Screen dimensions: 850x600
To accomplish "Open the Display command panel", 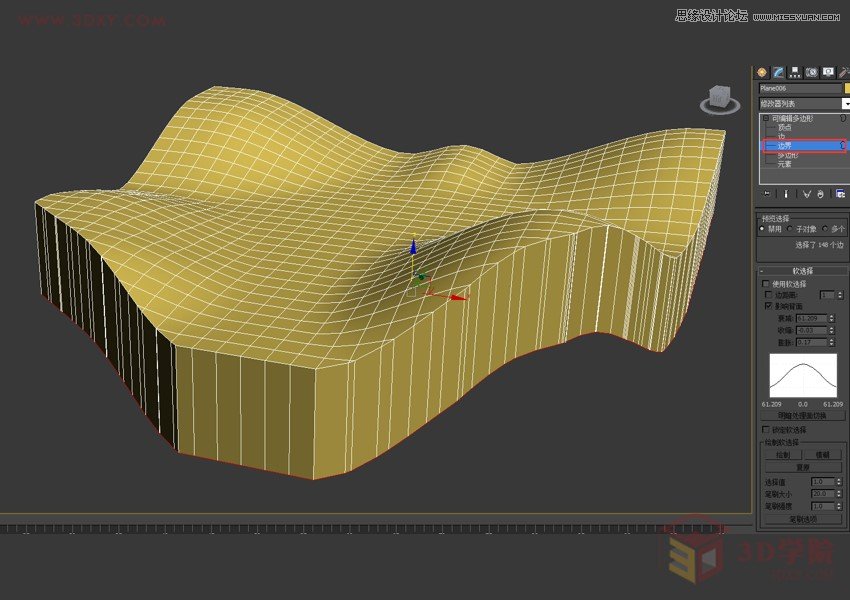I will (x=828, y=72).
